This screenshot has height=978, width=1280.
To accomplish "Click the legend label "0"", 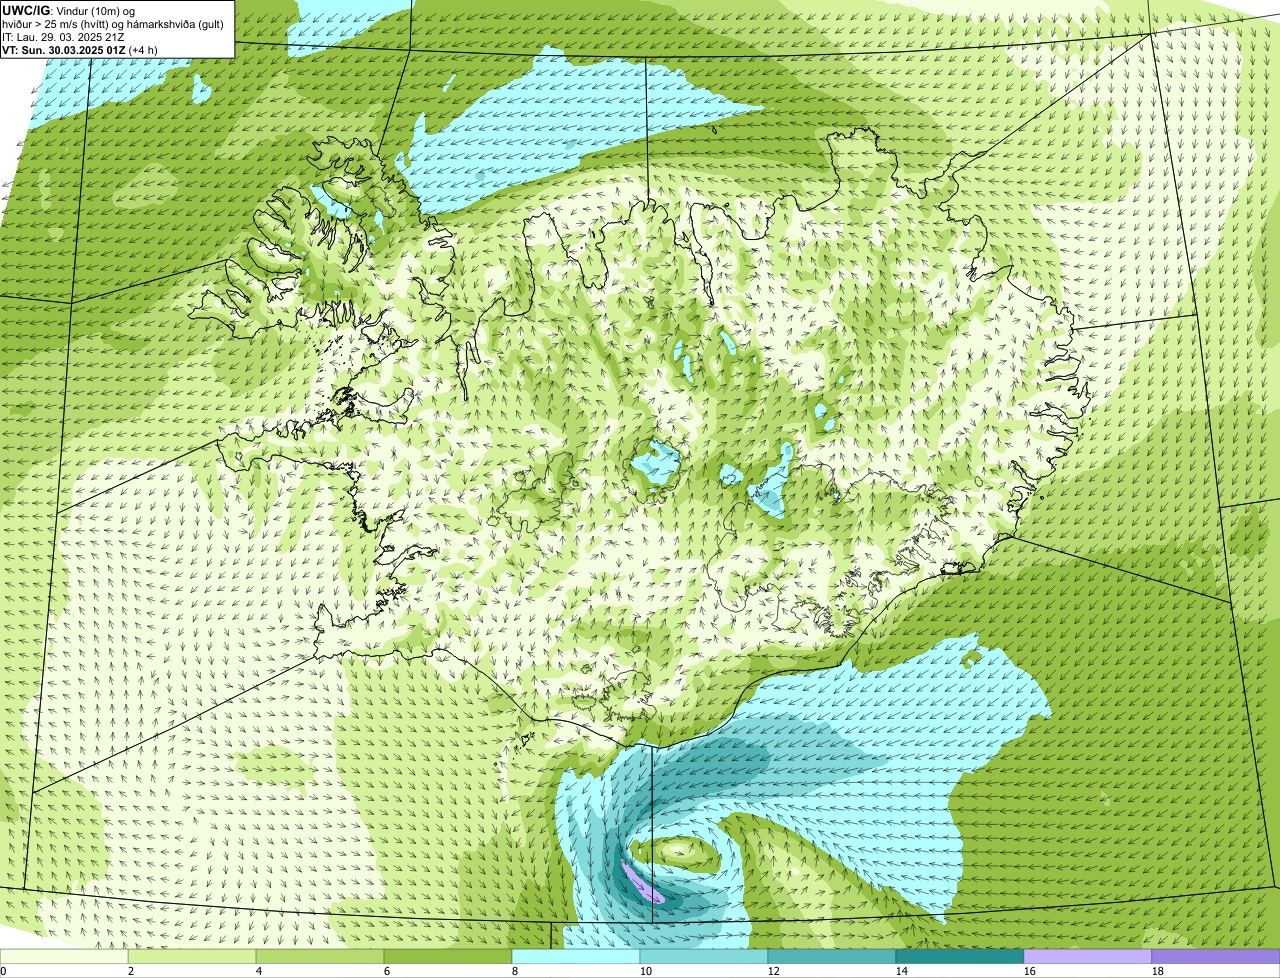I will [3, 971].
